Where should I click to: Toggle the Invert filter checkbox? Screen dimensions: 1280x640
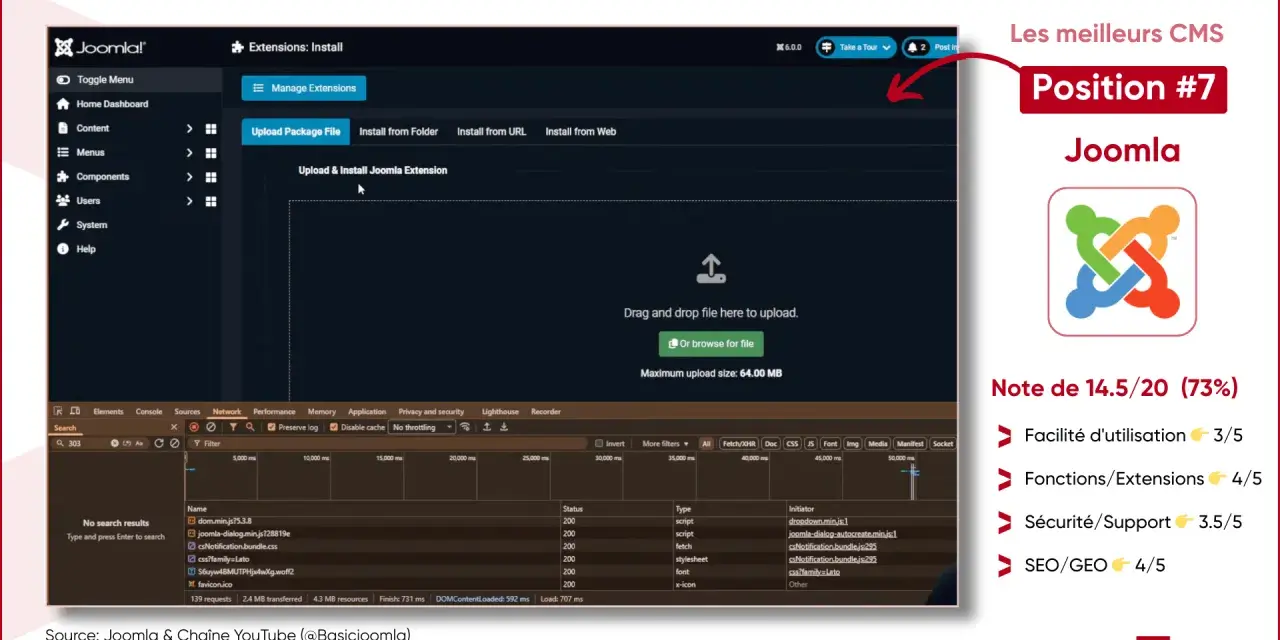click(599, 444)
